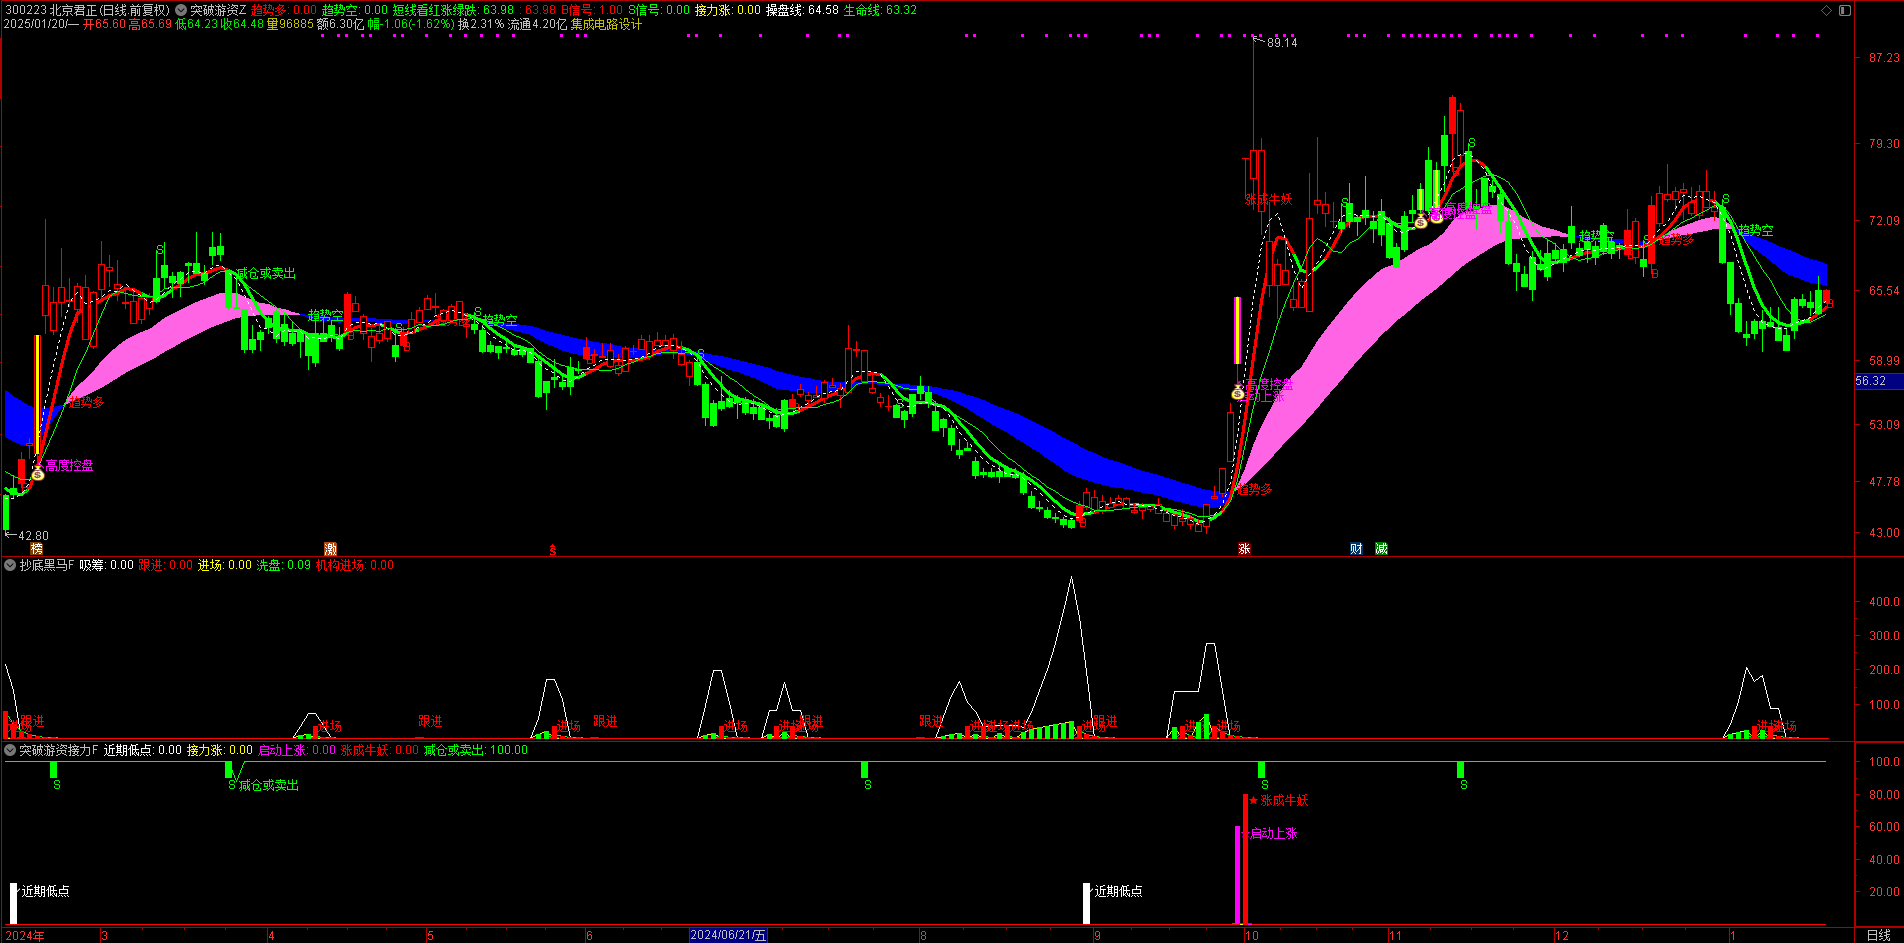The width and height of the screenshot is (1904, 943).
Task: Click the 2024年 label on time axis
Action: point(25,935)
